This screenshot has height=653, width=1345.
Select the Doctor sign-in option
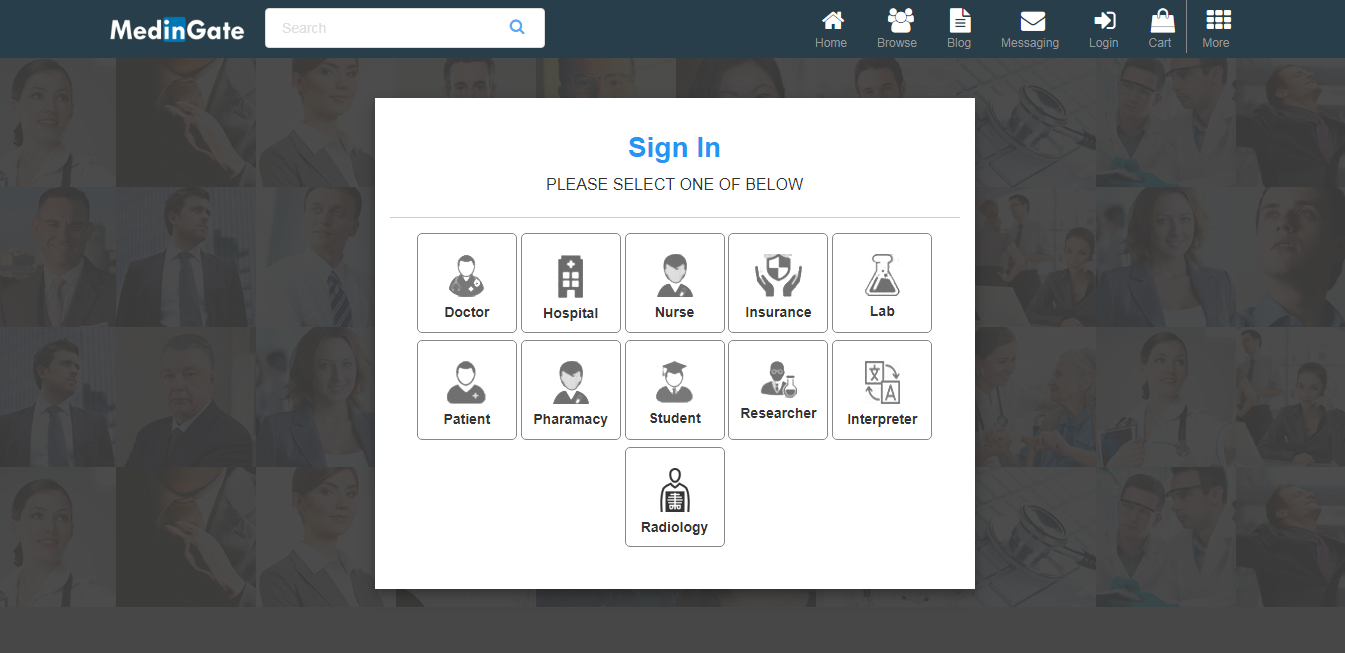[467, 283]
